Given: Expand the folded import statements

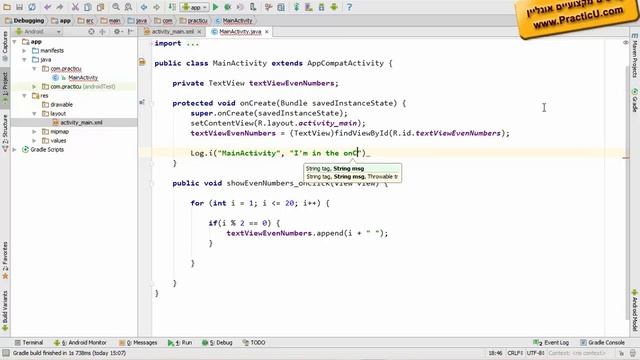Looking at the screenshot, I should pyautogui.click(x=193, y=43).
